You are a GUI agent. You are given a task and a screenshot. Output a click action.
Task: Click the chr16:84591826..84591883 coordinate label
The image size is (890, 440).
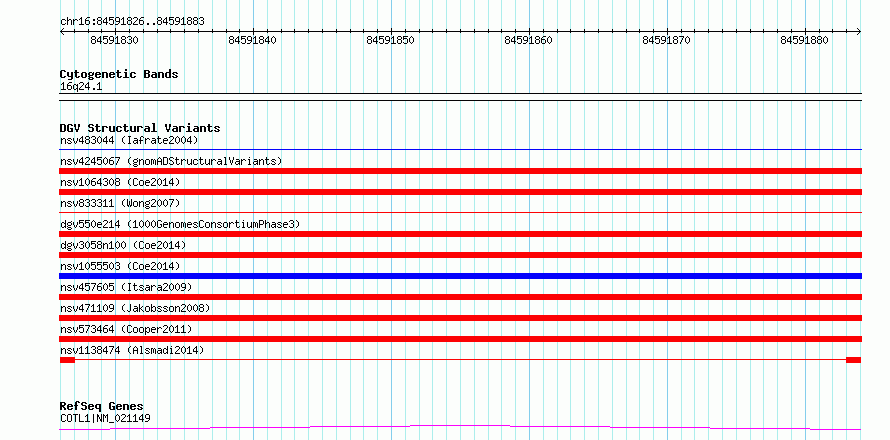coord(132,22)
